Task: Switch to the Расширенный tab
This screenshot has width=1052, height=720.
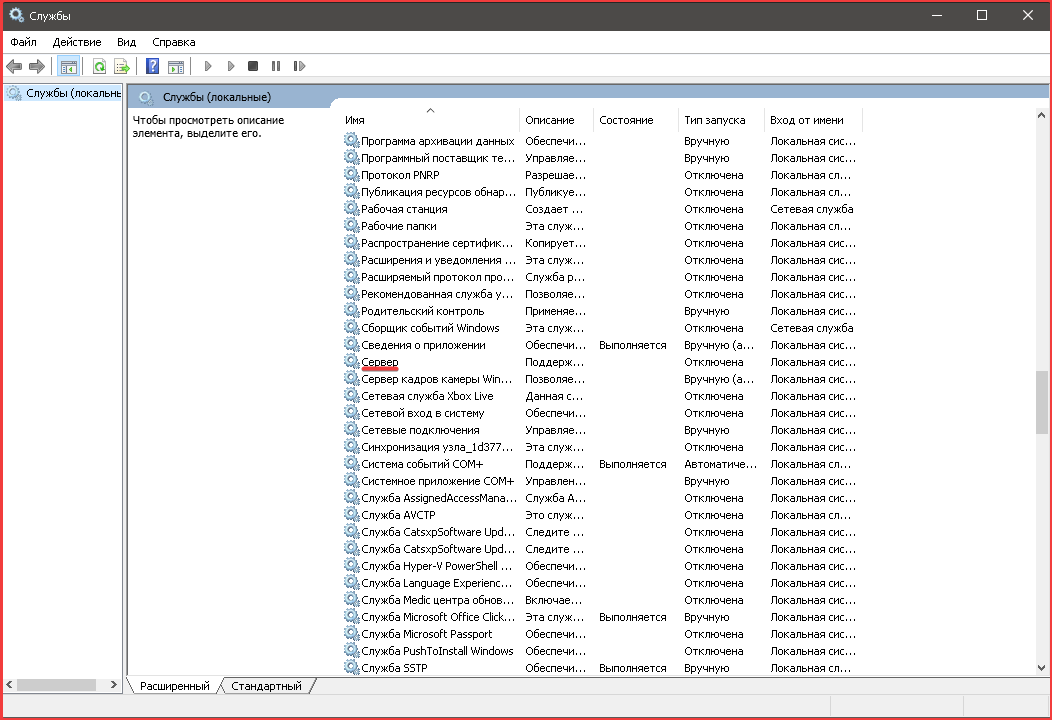Action: tap(175, 686)
